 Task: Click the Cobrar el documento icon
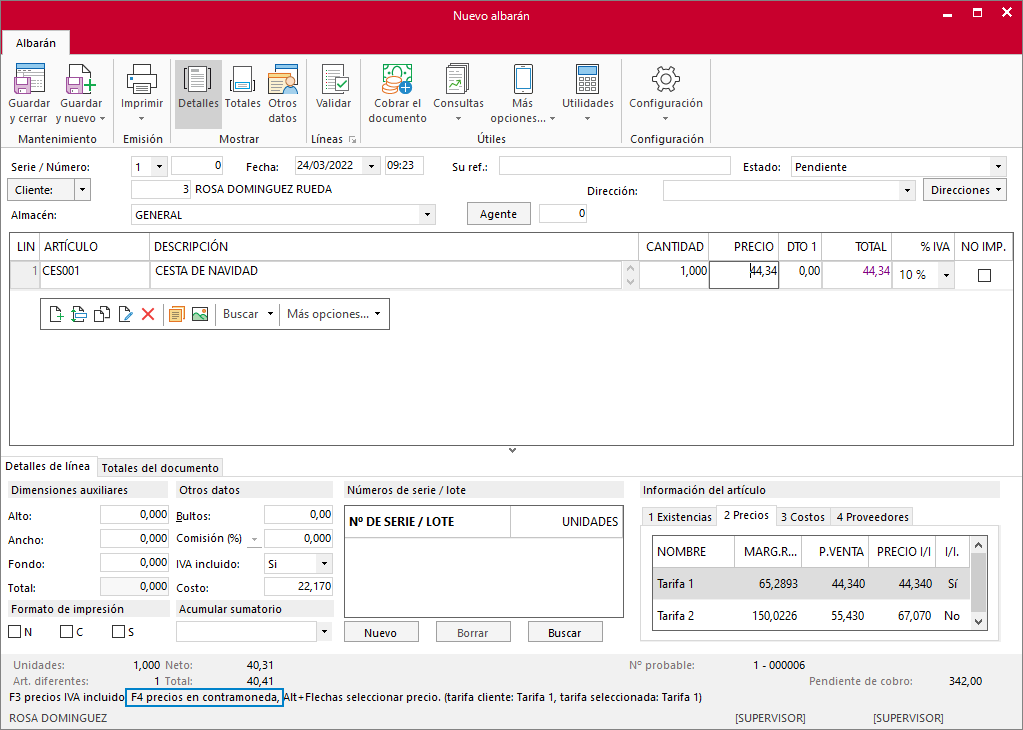397,79
